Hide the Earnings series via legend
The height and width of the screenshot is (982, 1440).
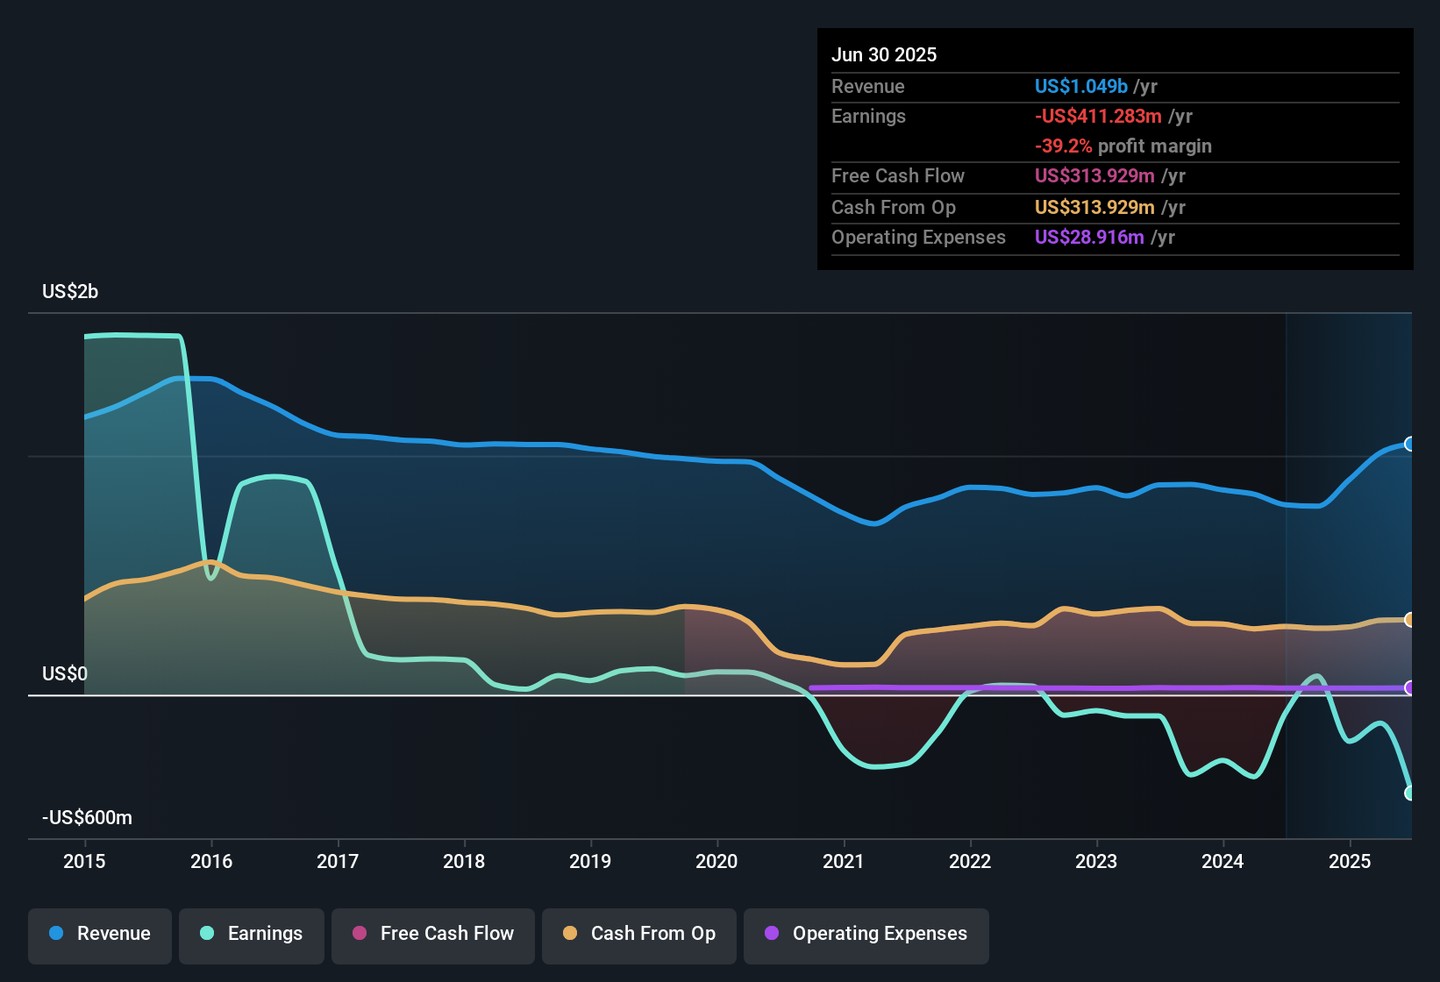pos(251,934)
